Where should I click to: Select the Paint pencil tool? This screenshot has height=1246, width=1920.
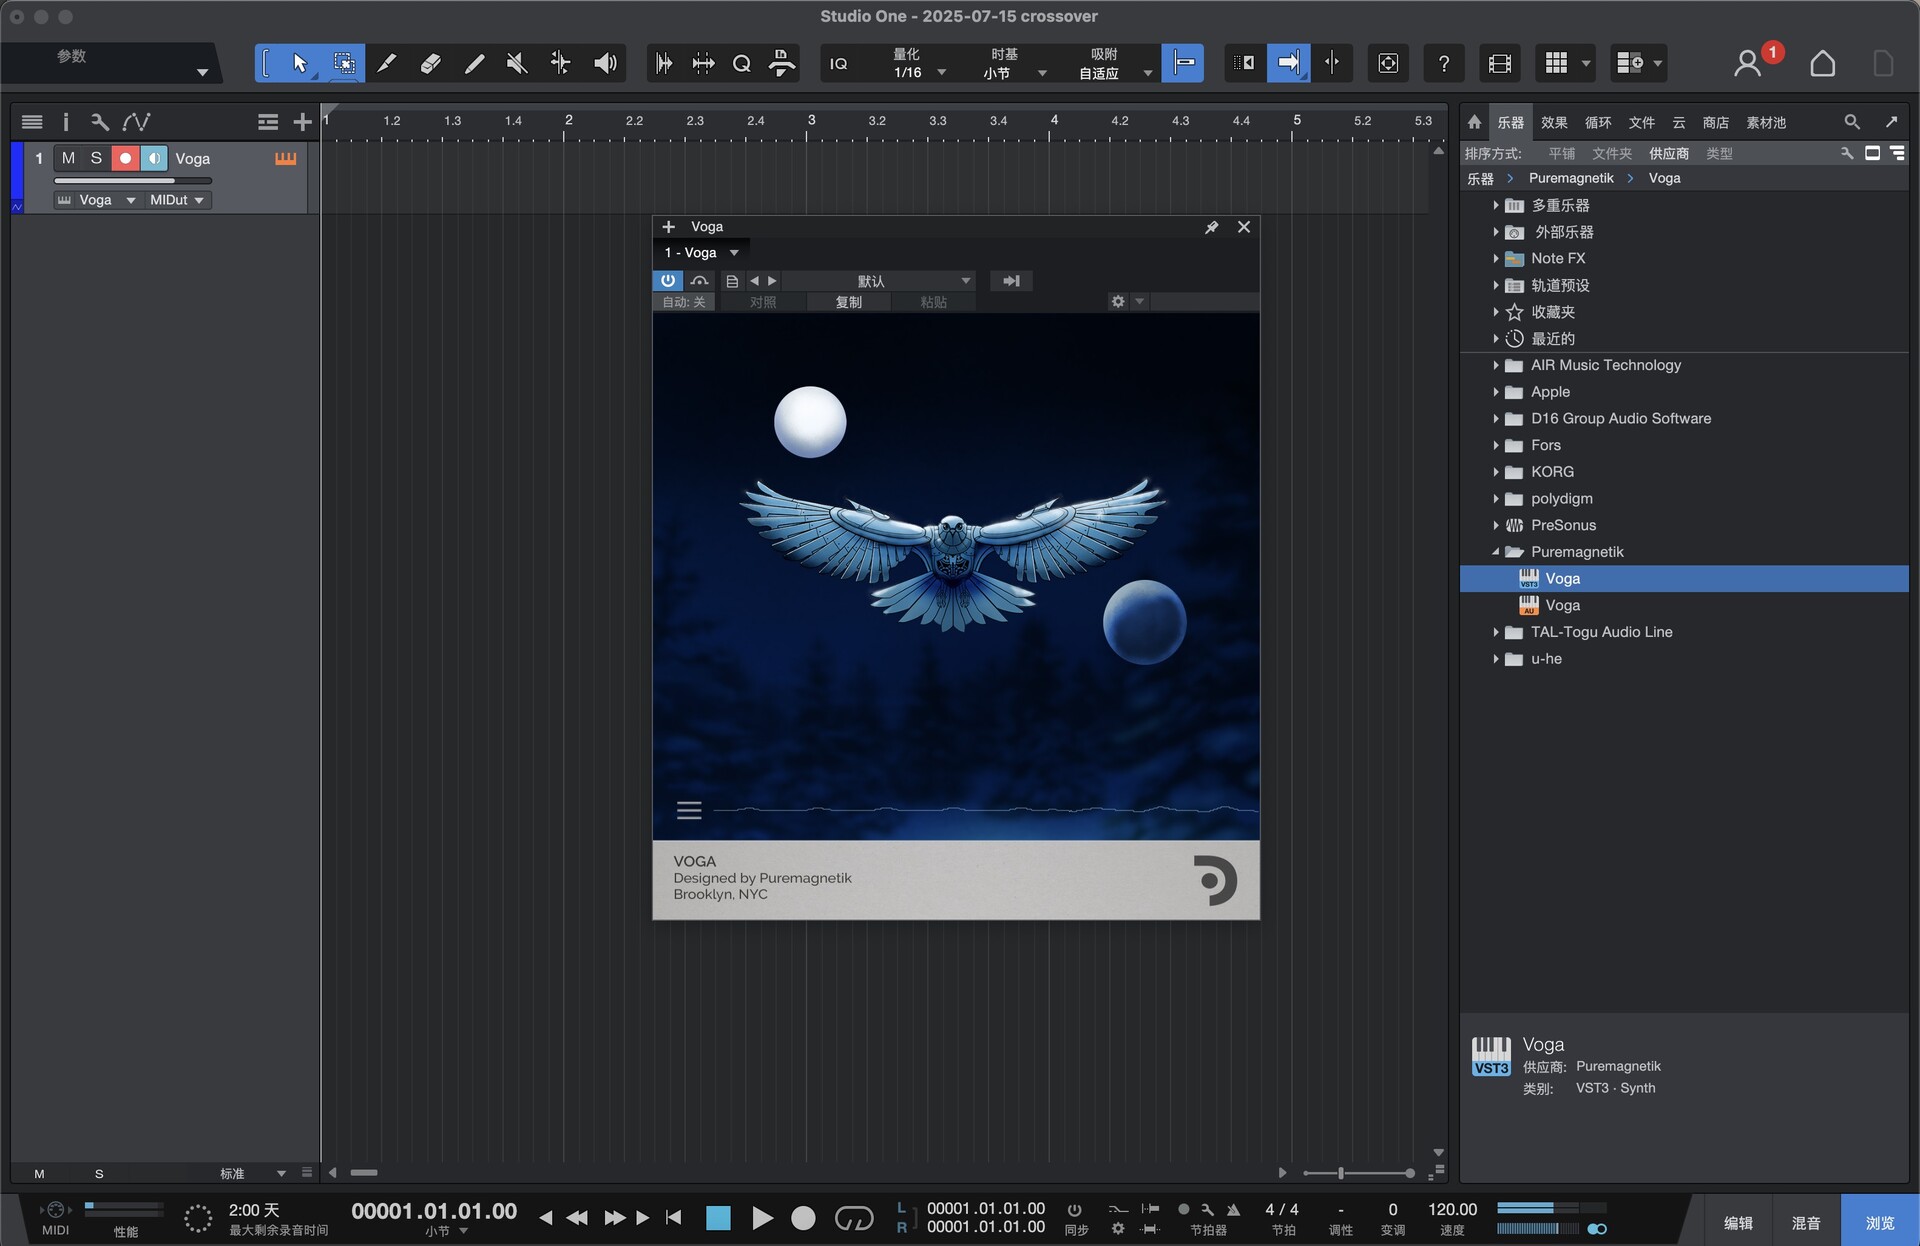click(x=387, y=63)
